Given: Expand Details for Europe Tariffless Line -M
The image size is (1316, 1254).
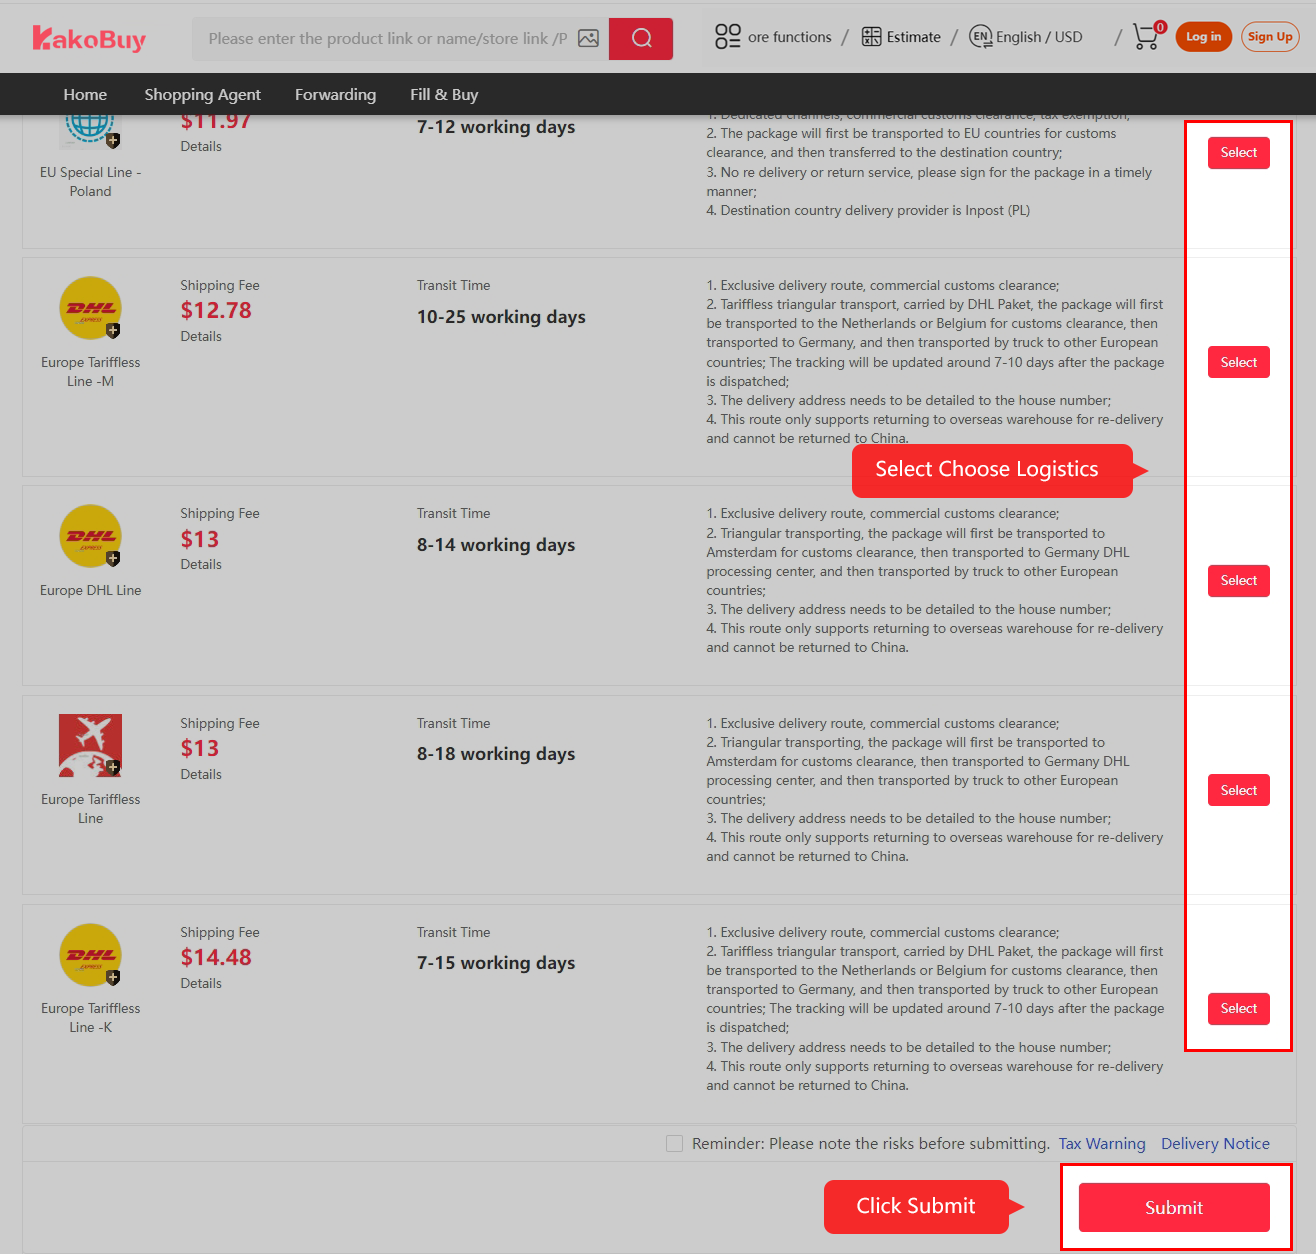Looking at the screenshot, I should click(200, 336).
